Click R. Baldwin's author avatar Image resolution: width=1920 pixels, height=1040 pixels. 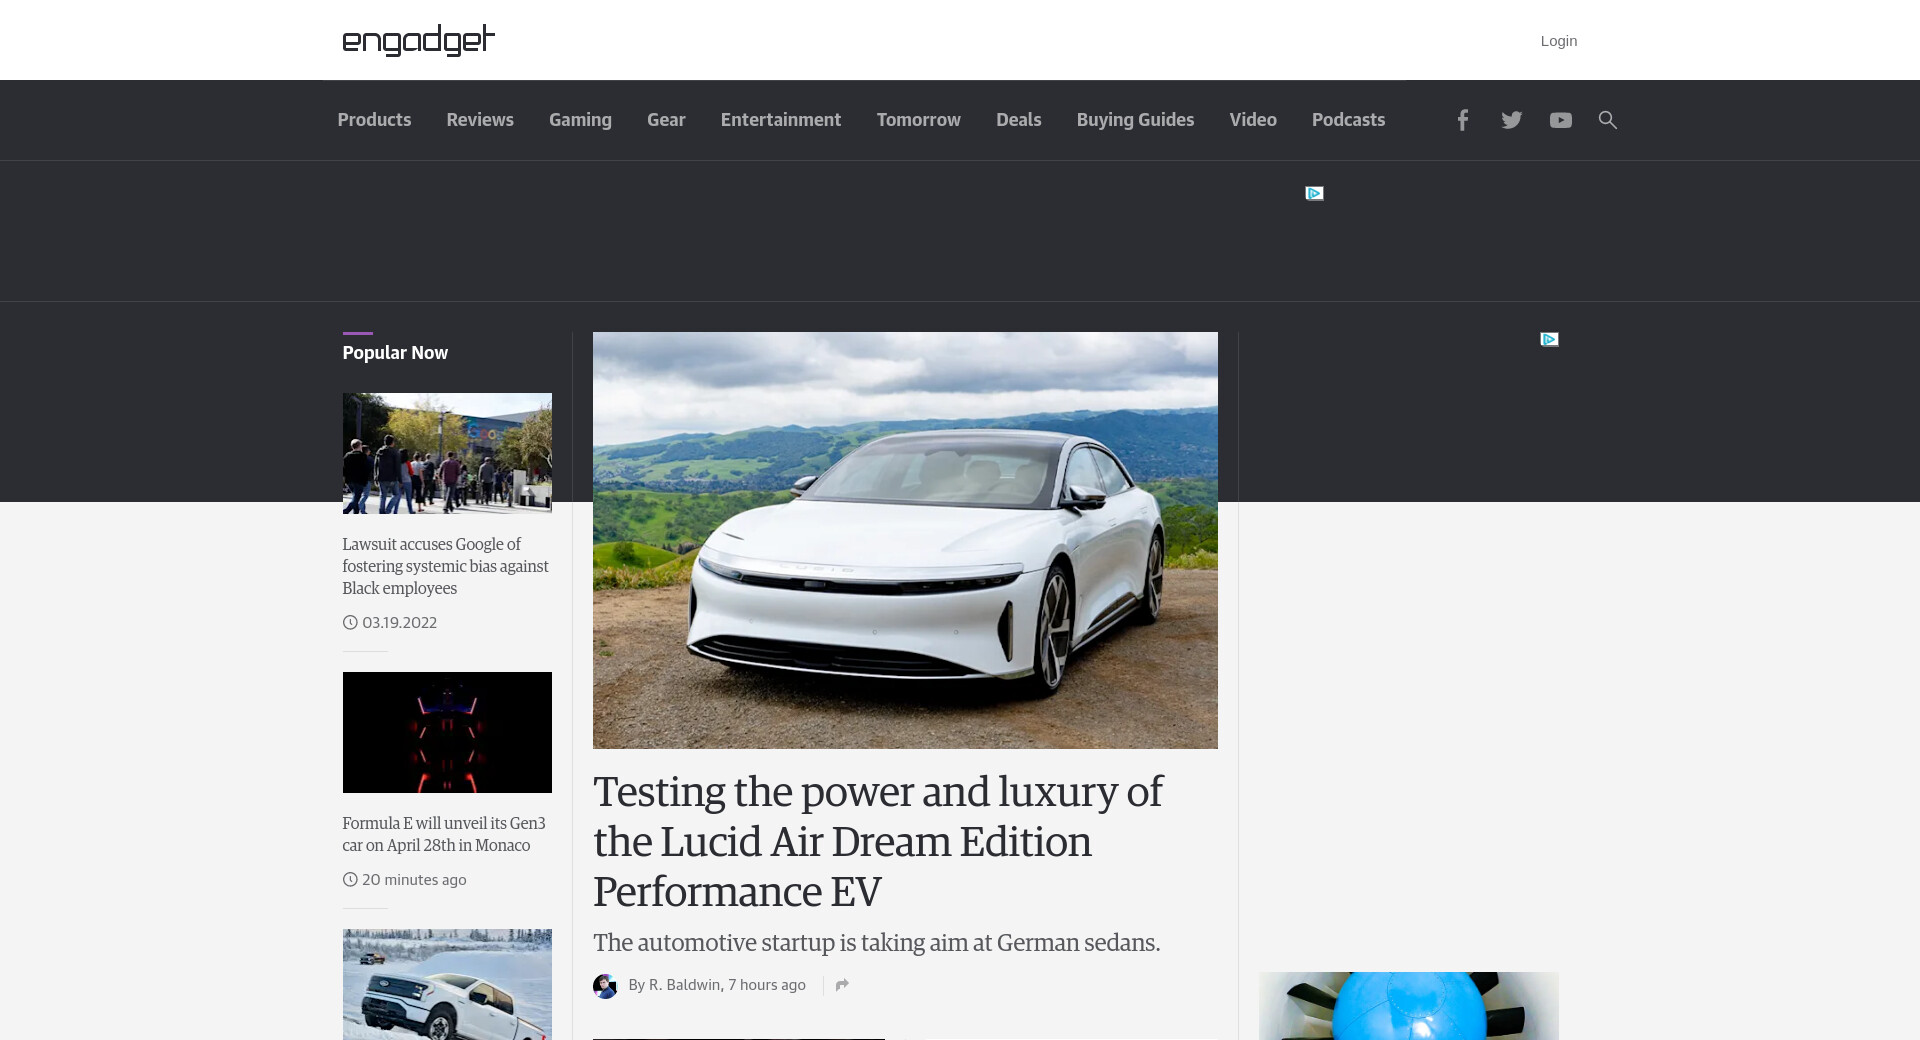click(x=605, y=986)
